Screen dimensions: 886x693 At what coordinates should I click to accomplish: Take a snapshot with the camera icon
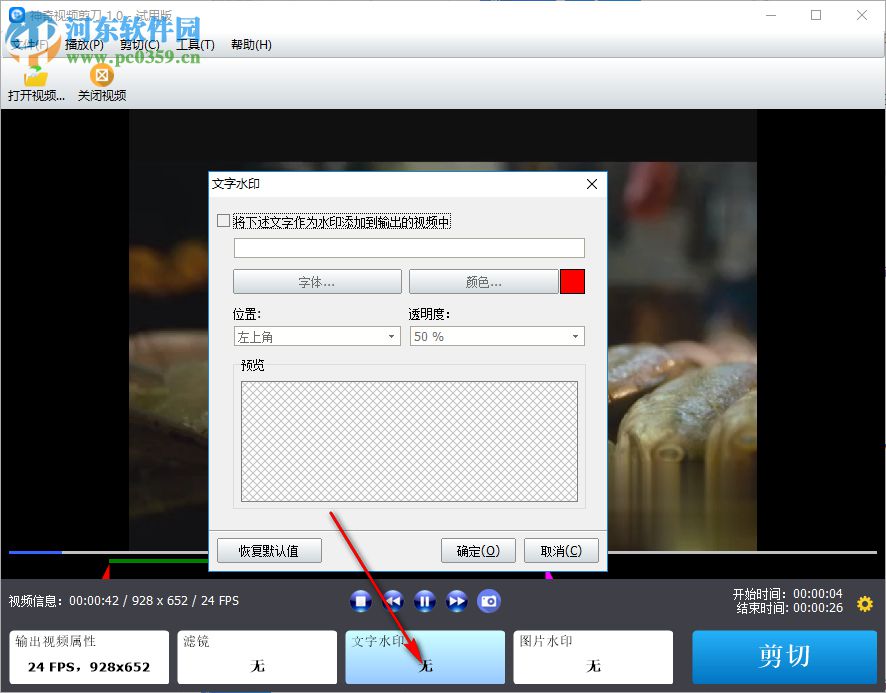[x=489, y=601]
